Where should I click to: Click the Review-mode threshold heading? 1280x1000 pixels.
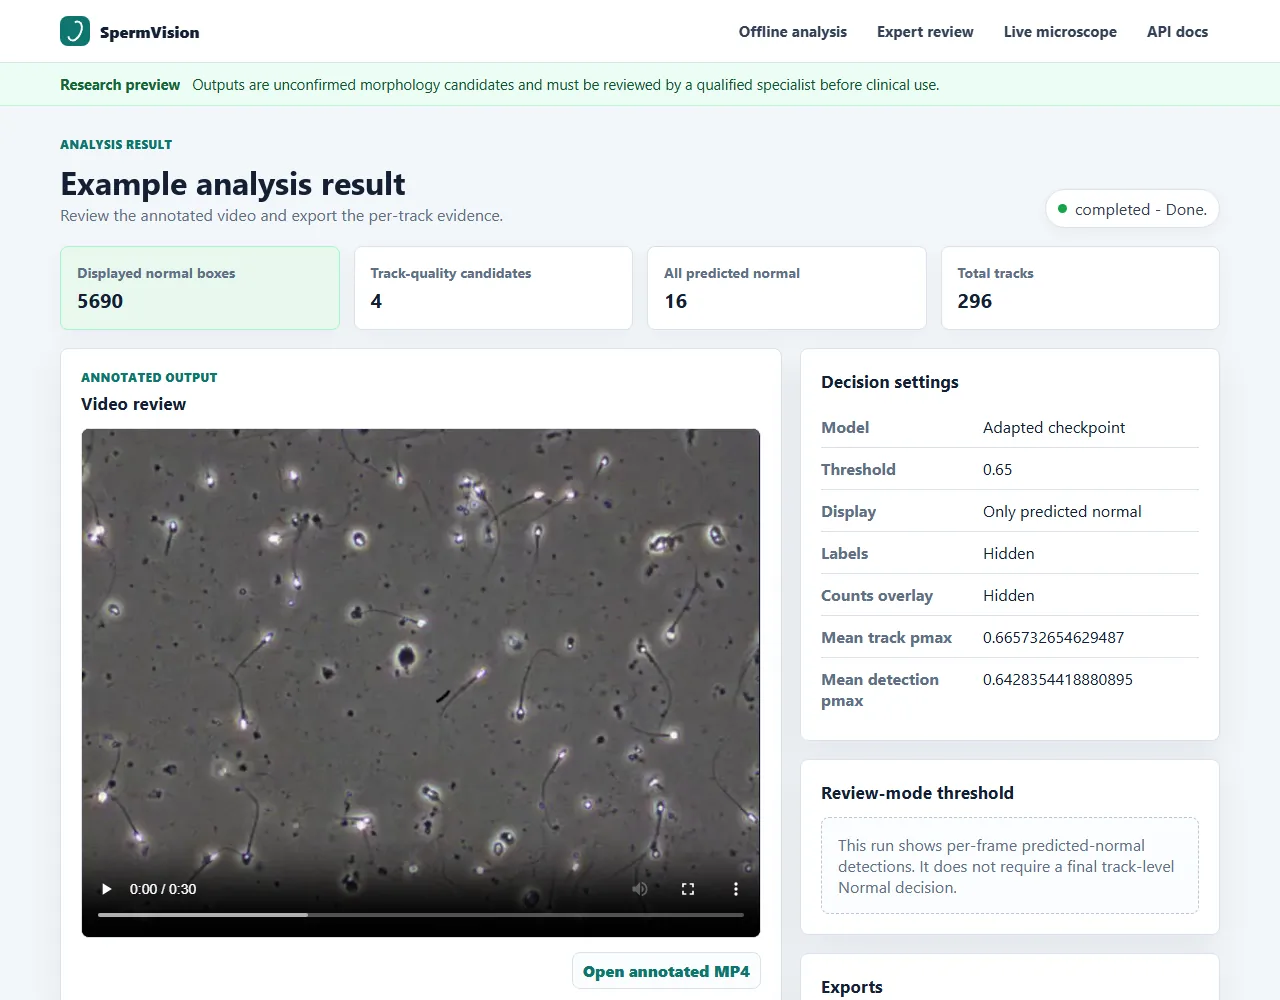tap(917, 793)
